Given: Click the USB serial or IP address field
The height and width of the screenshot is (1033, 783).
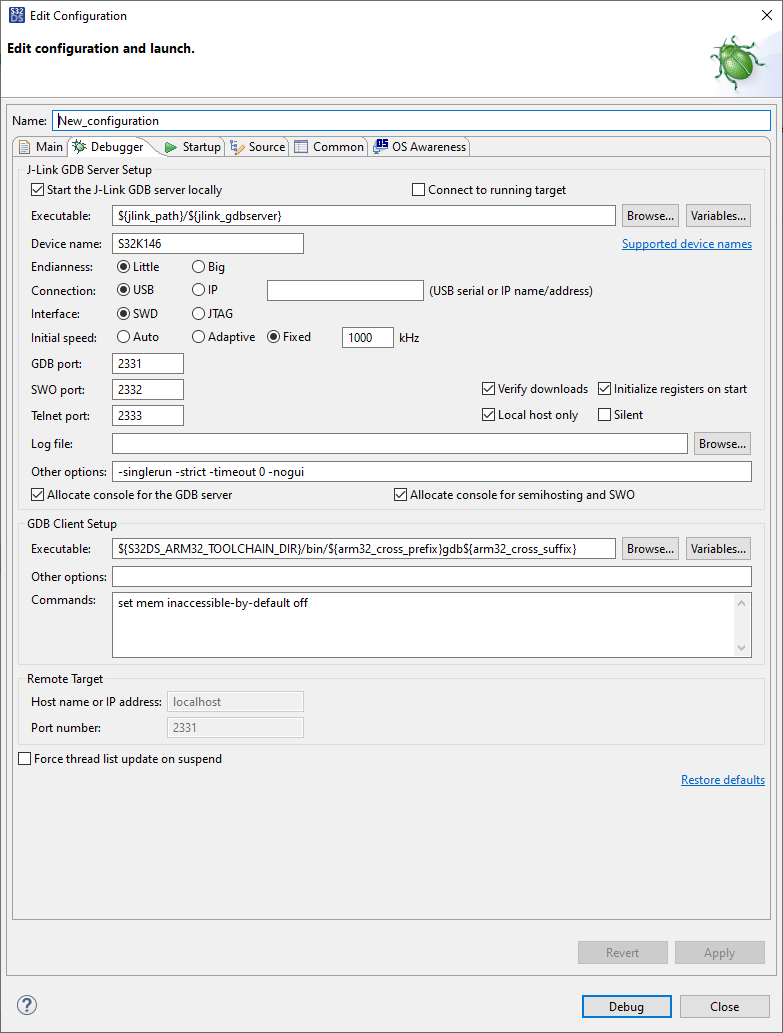Looking at the screenshot, I should click(345, 291).
